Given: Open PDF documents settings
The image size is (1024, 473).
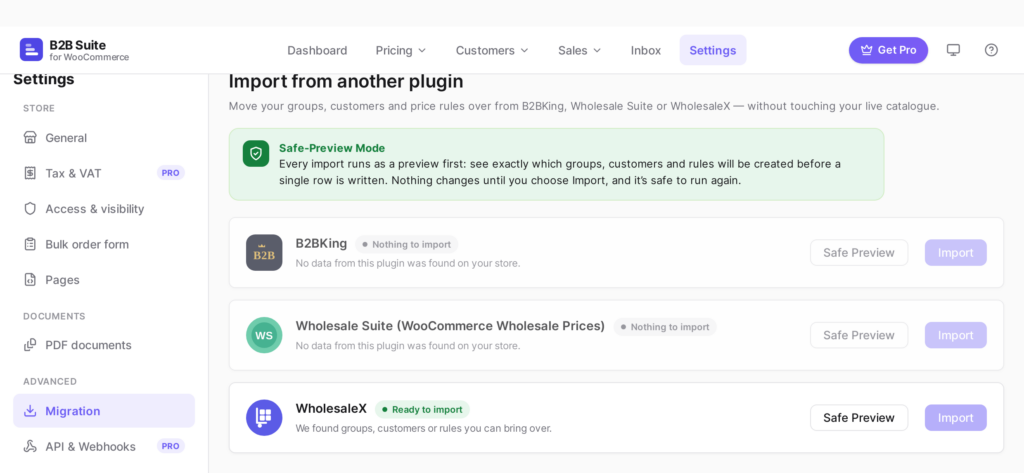Looking at the screenshot, I should pyautogui.click(x=104, y=345).
